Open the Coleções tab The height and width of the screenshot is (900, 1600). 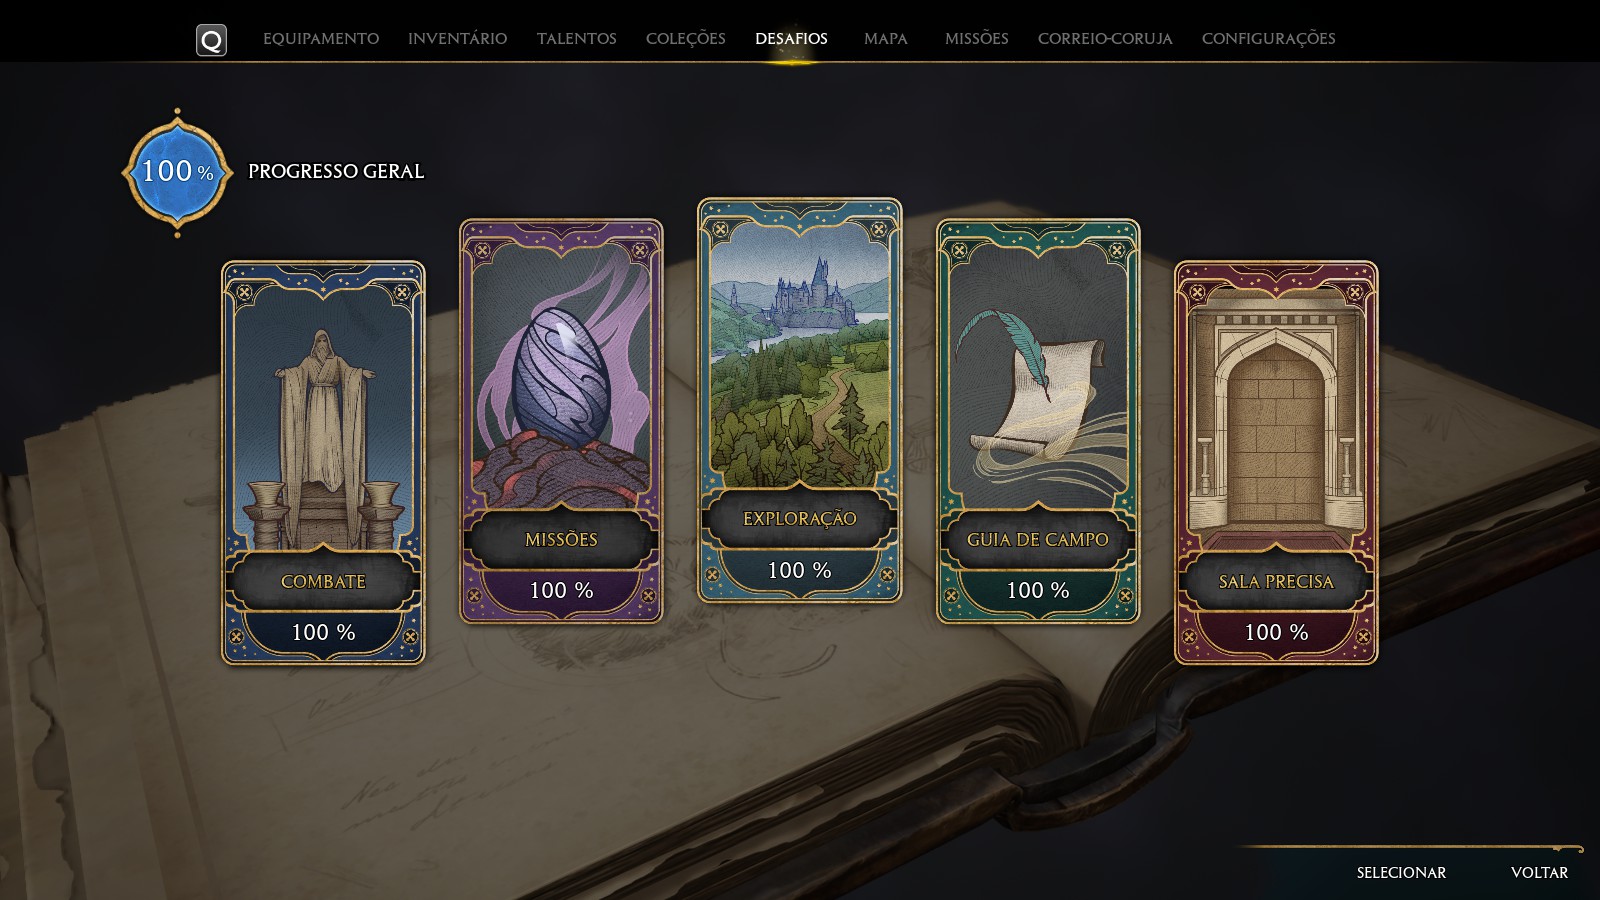[685, 38]
